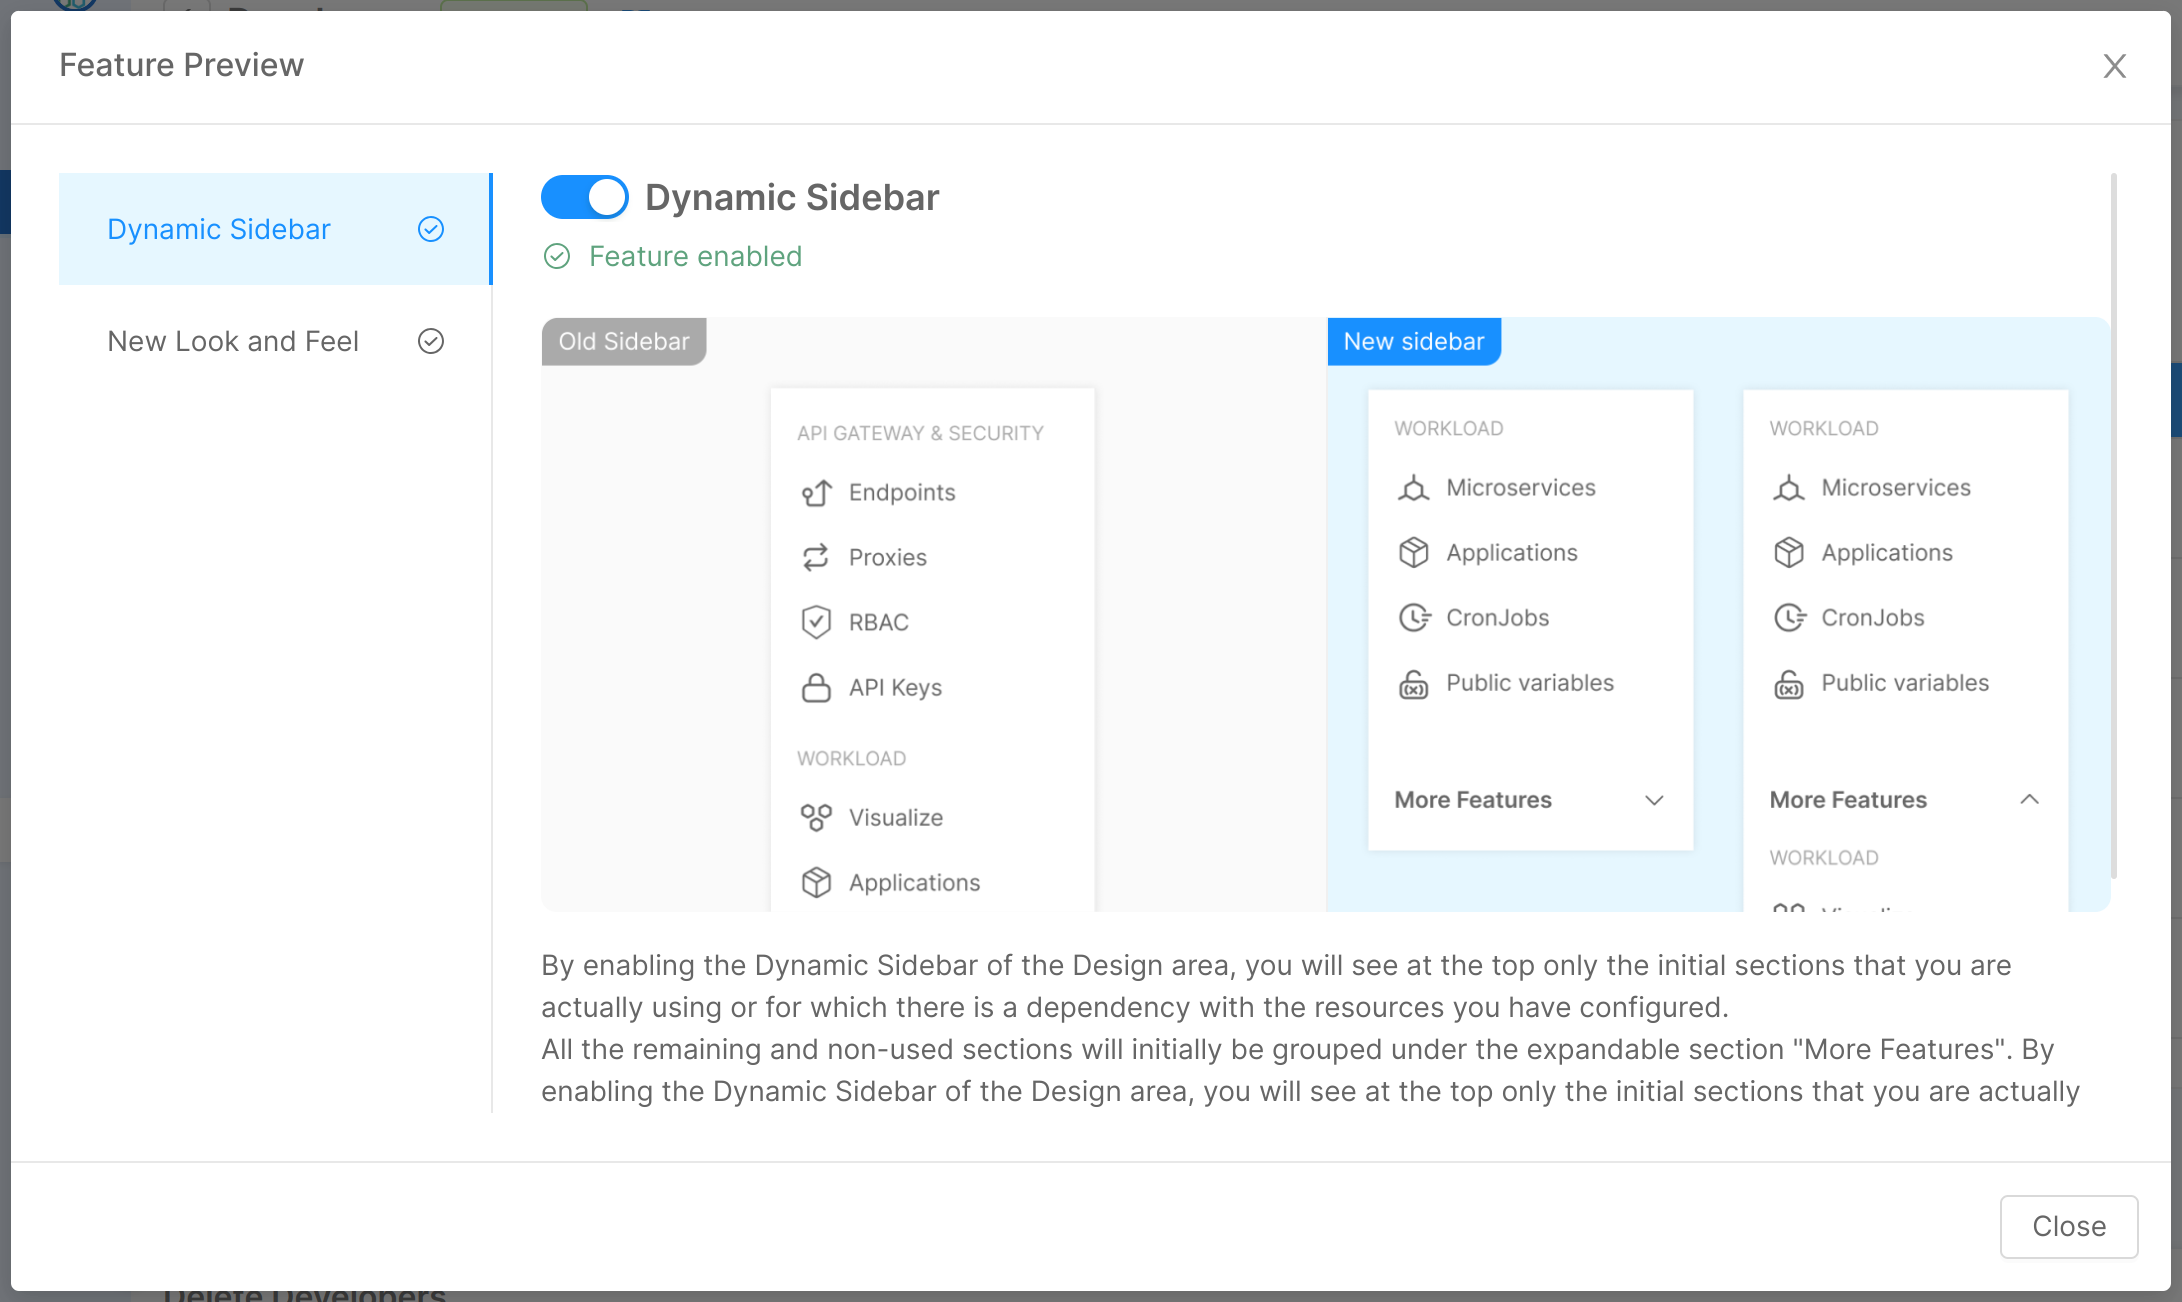Expand More Features in left New sidebar panel

pos(1655,800)
